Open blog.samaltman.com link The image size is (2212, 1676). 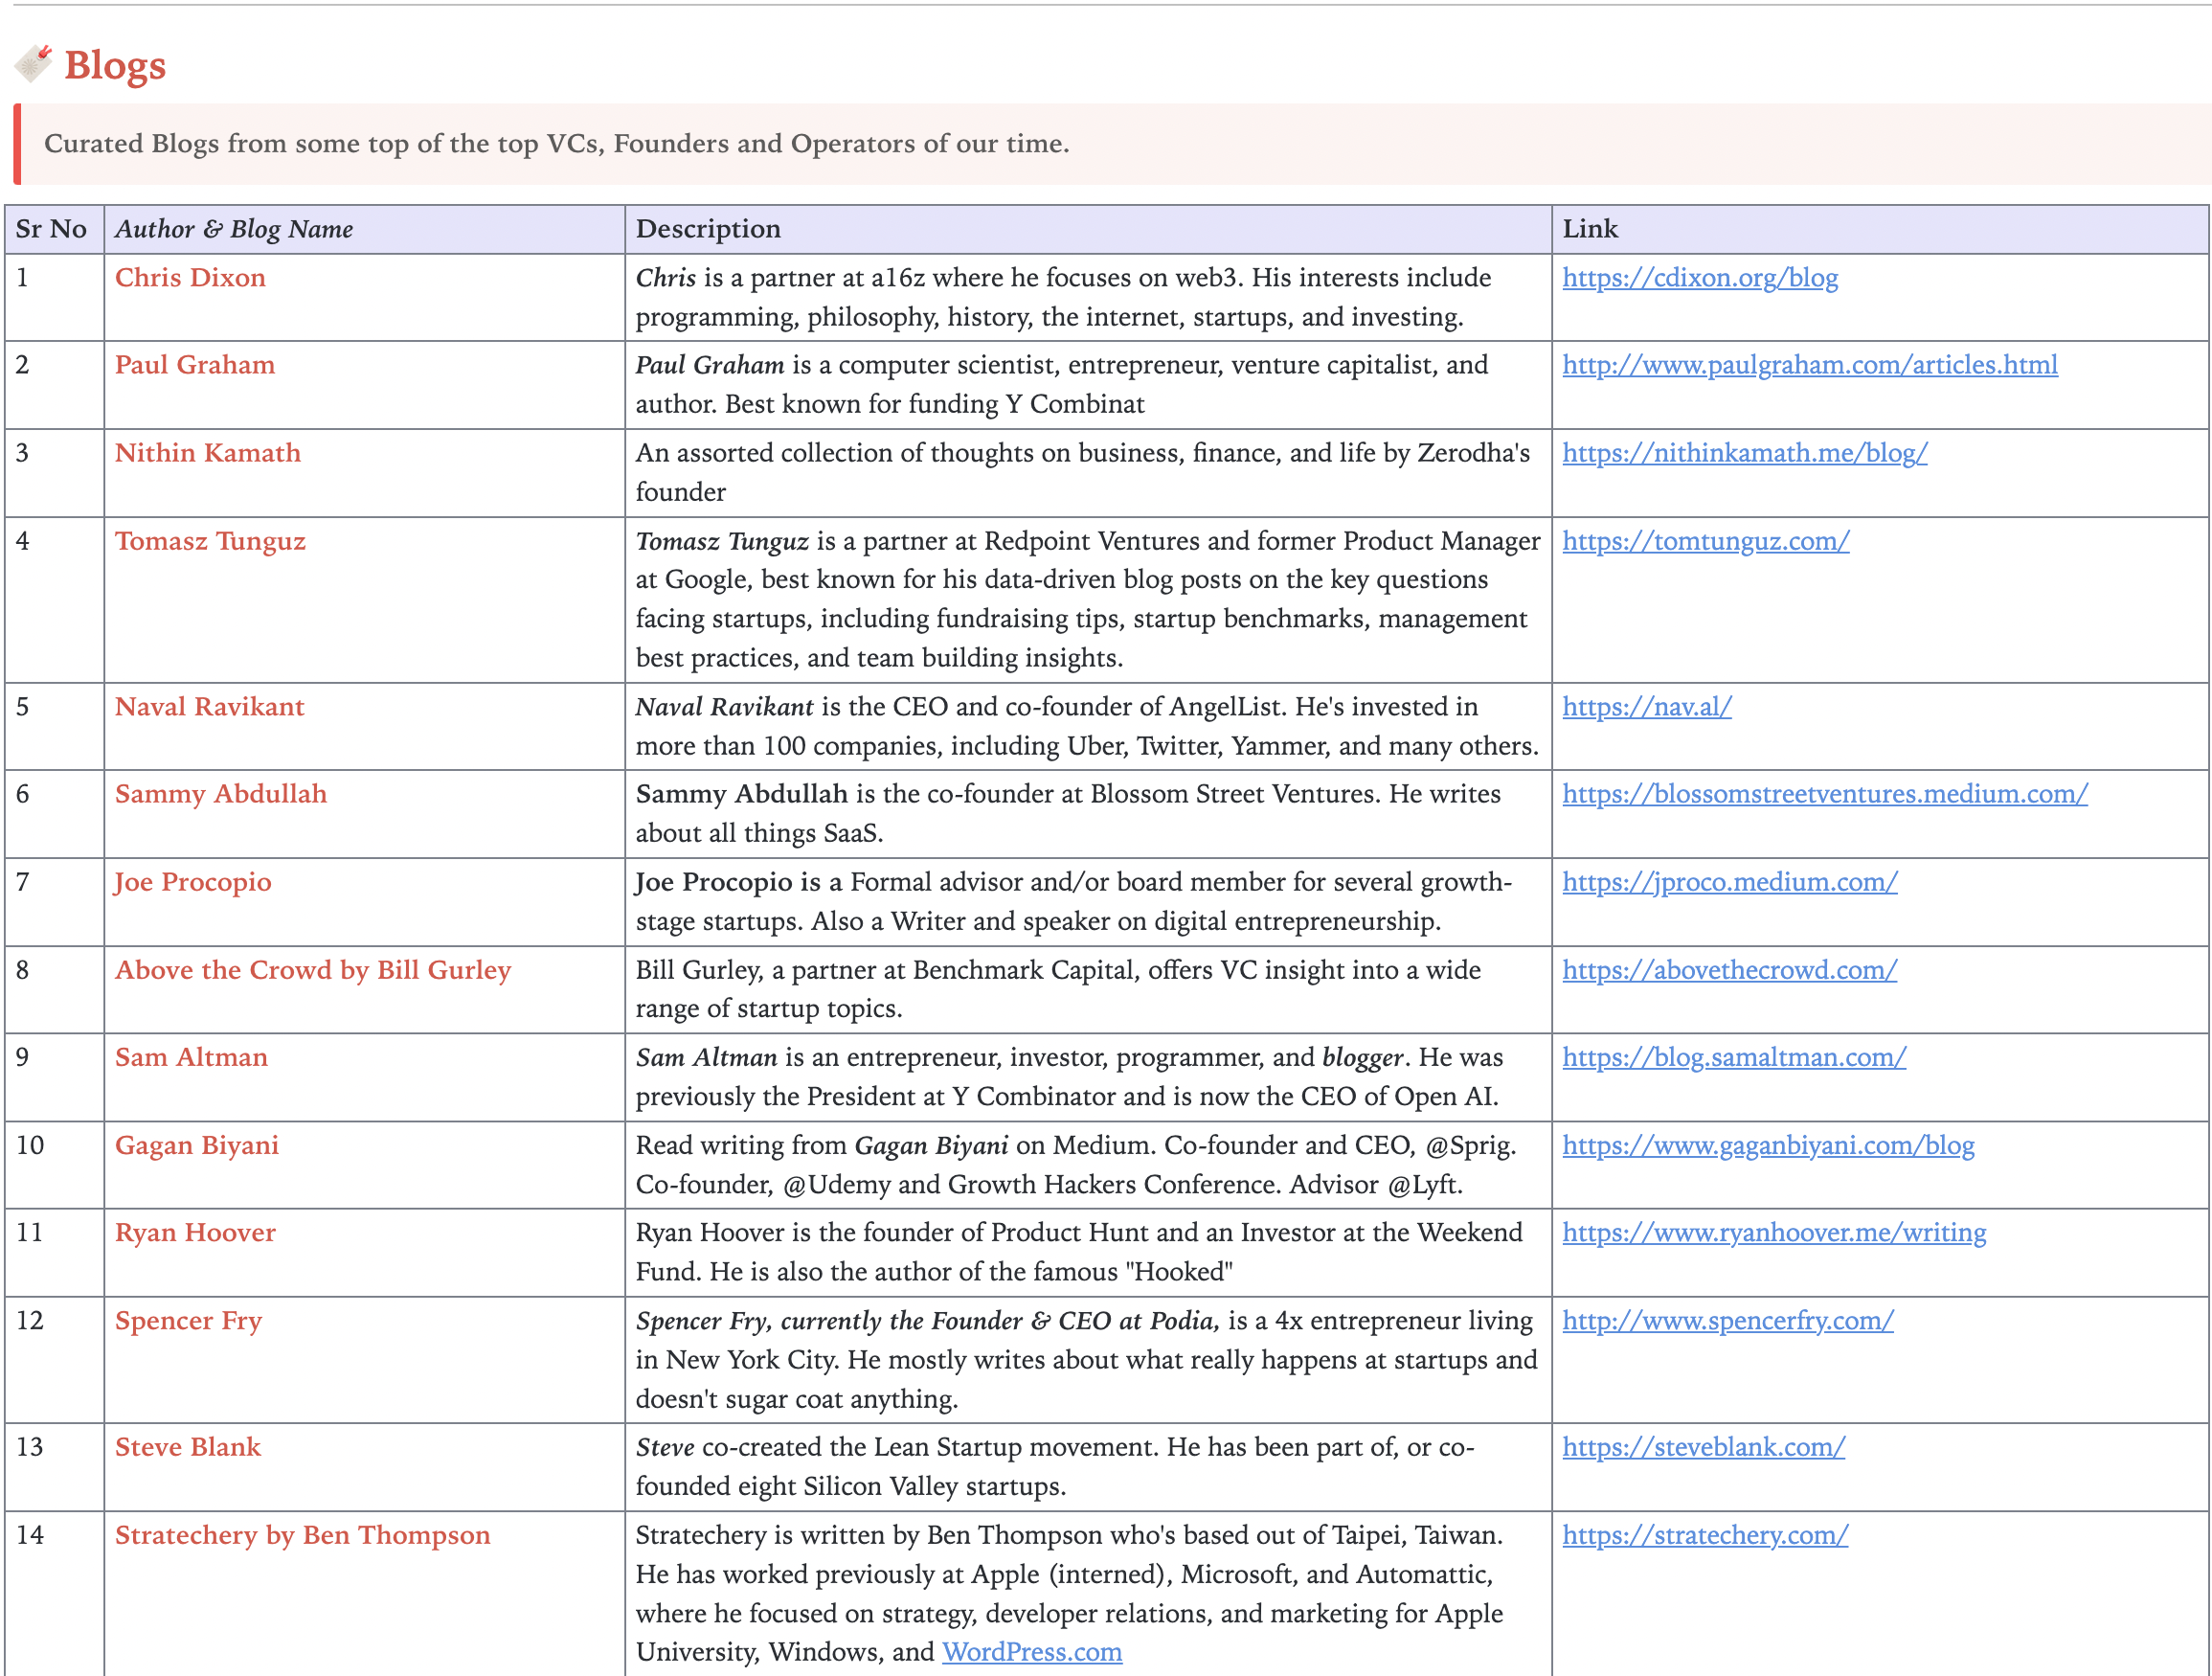(x=1734, y=1057)
